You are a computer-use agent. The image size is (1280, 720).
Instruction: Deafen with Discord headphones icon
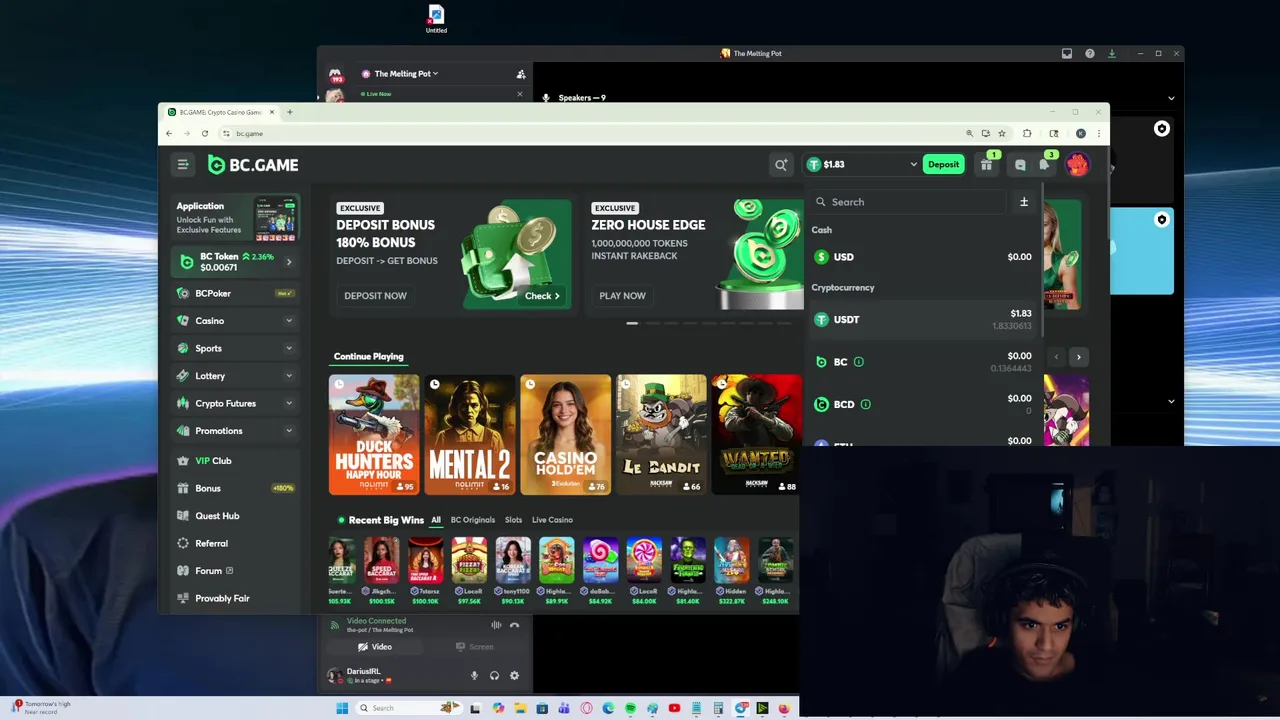pyautogui.click(x=494, y=676)
